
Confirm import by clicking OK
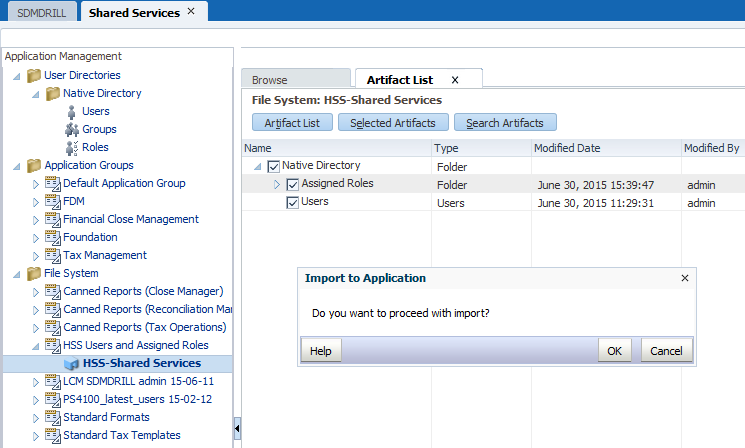(614, 351)
